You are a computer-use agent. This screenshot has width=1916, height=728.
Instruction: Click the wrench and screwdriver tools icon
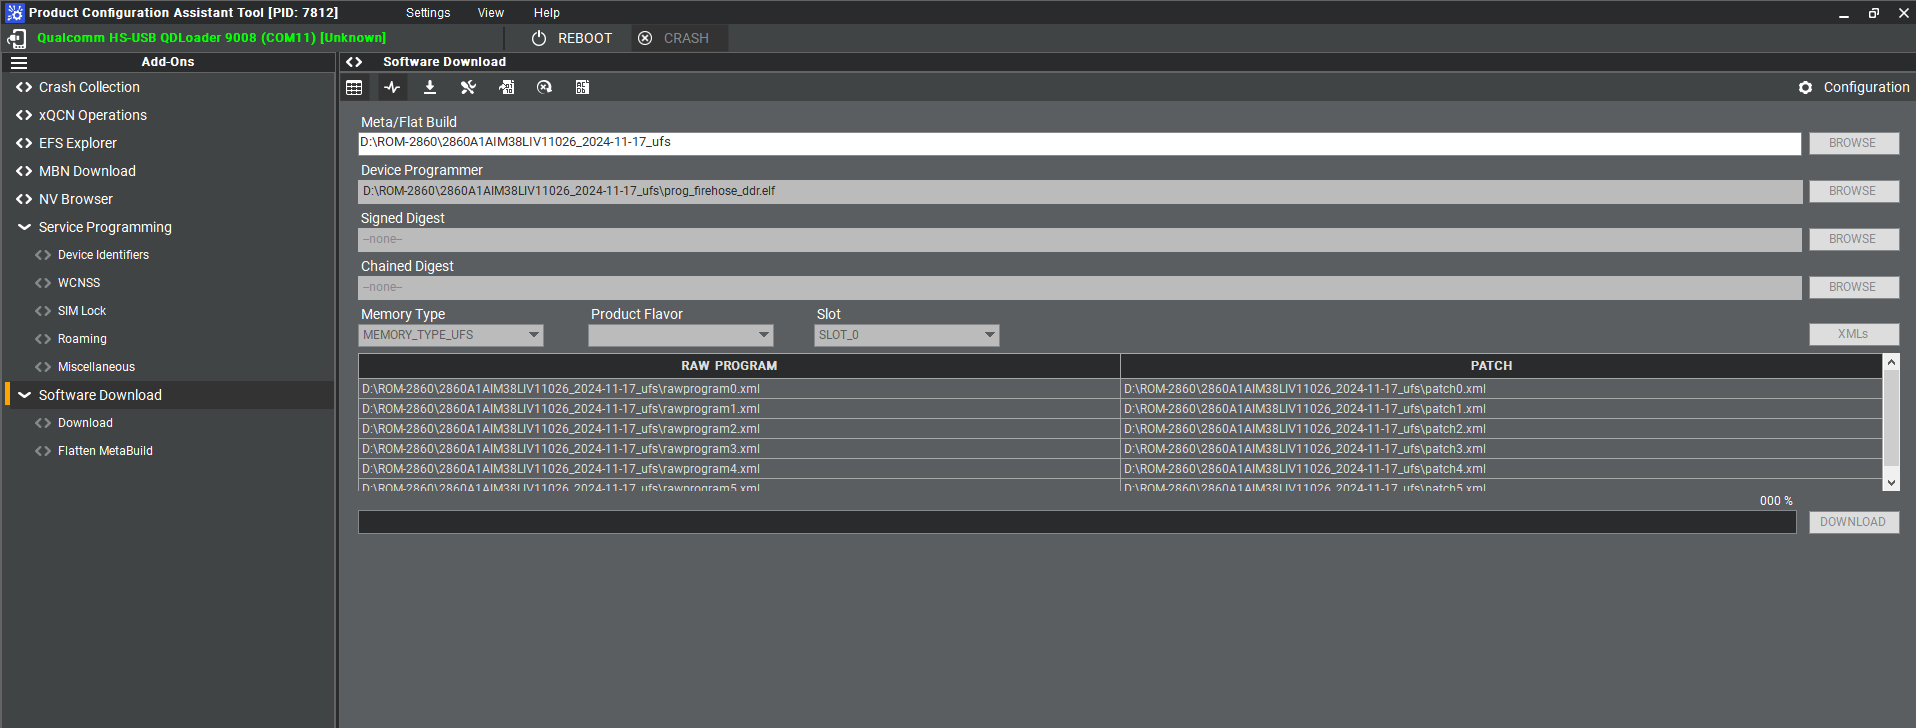468,88
